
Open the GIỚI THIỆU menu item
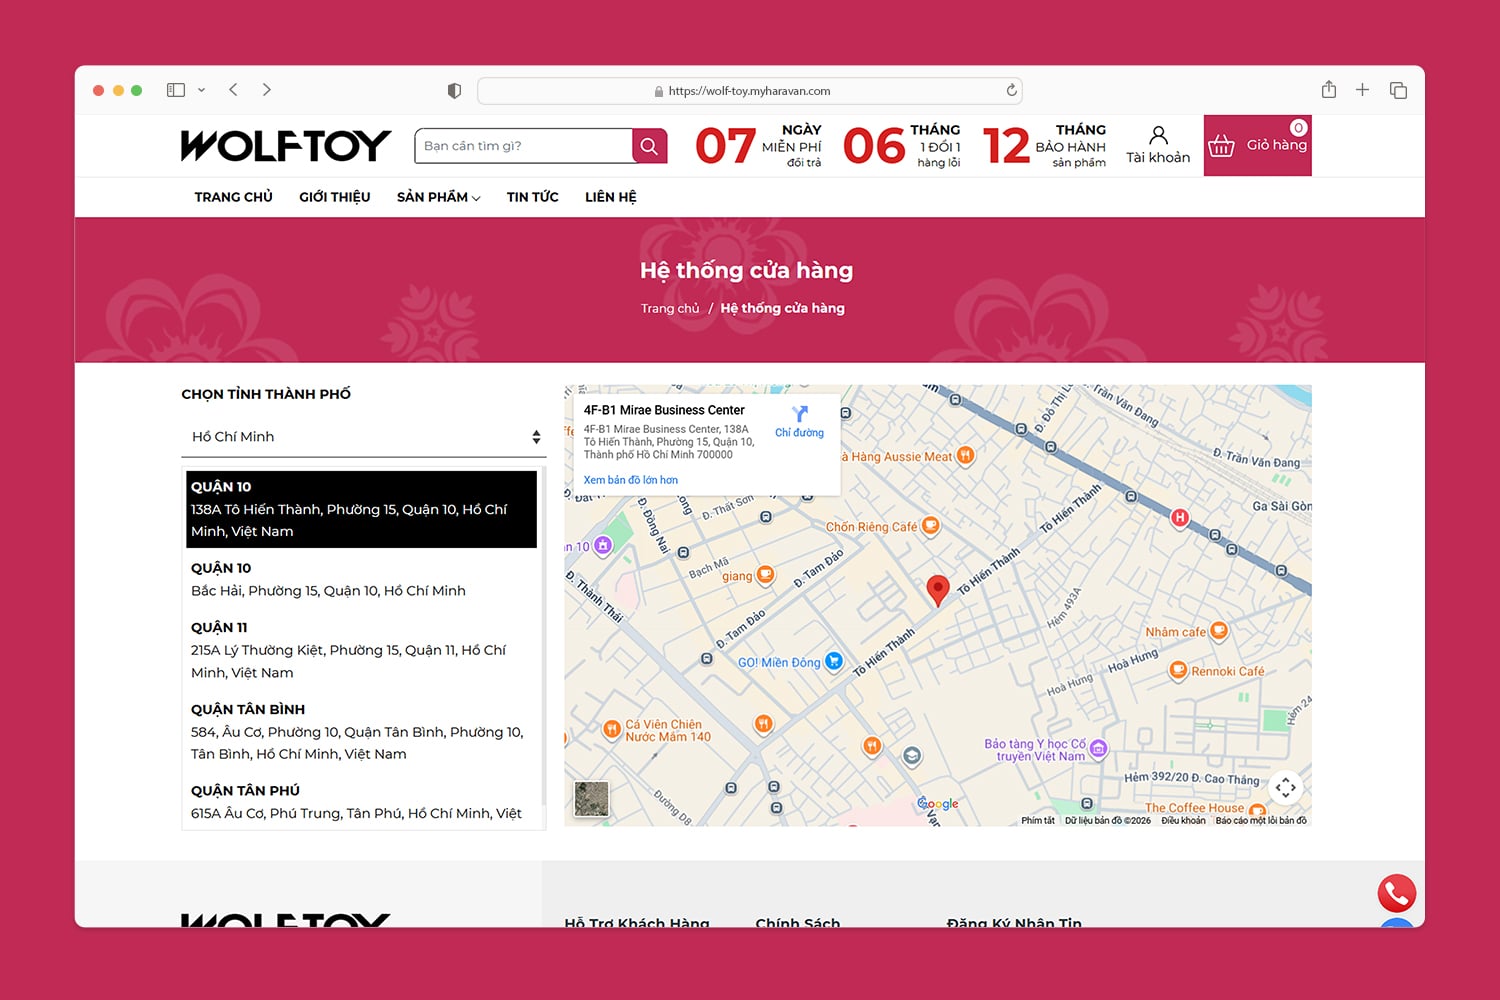[334, 197]
